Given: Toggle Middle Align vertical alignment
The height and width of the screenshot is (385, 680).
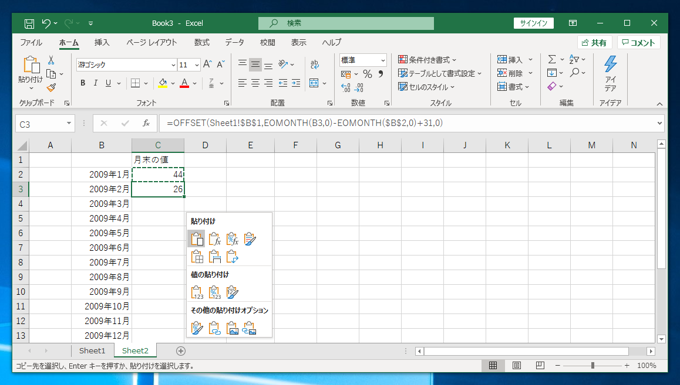Looking at the screenshot, I should [x=255, y=65].
